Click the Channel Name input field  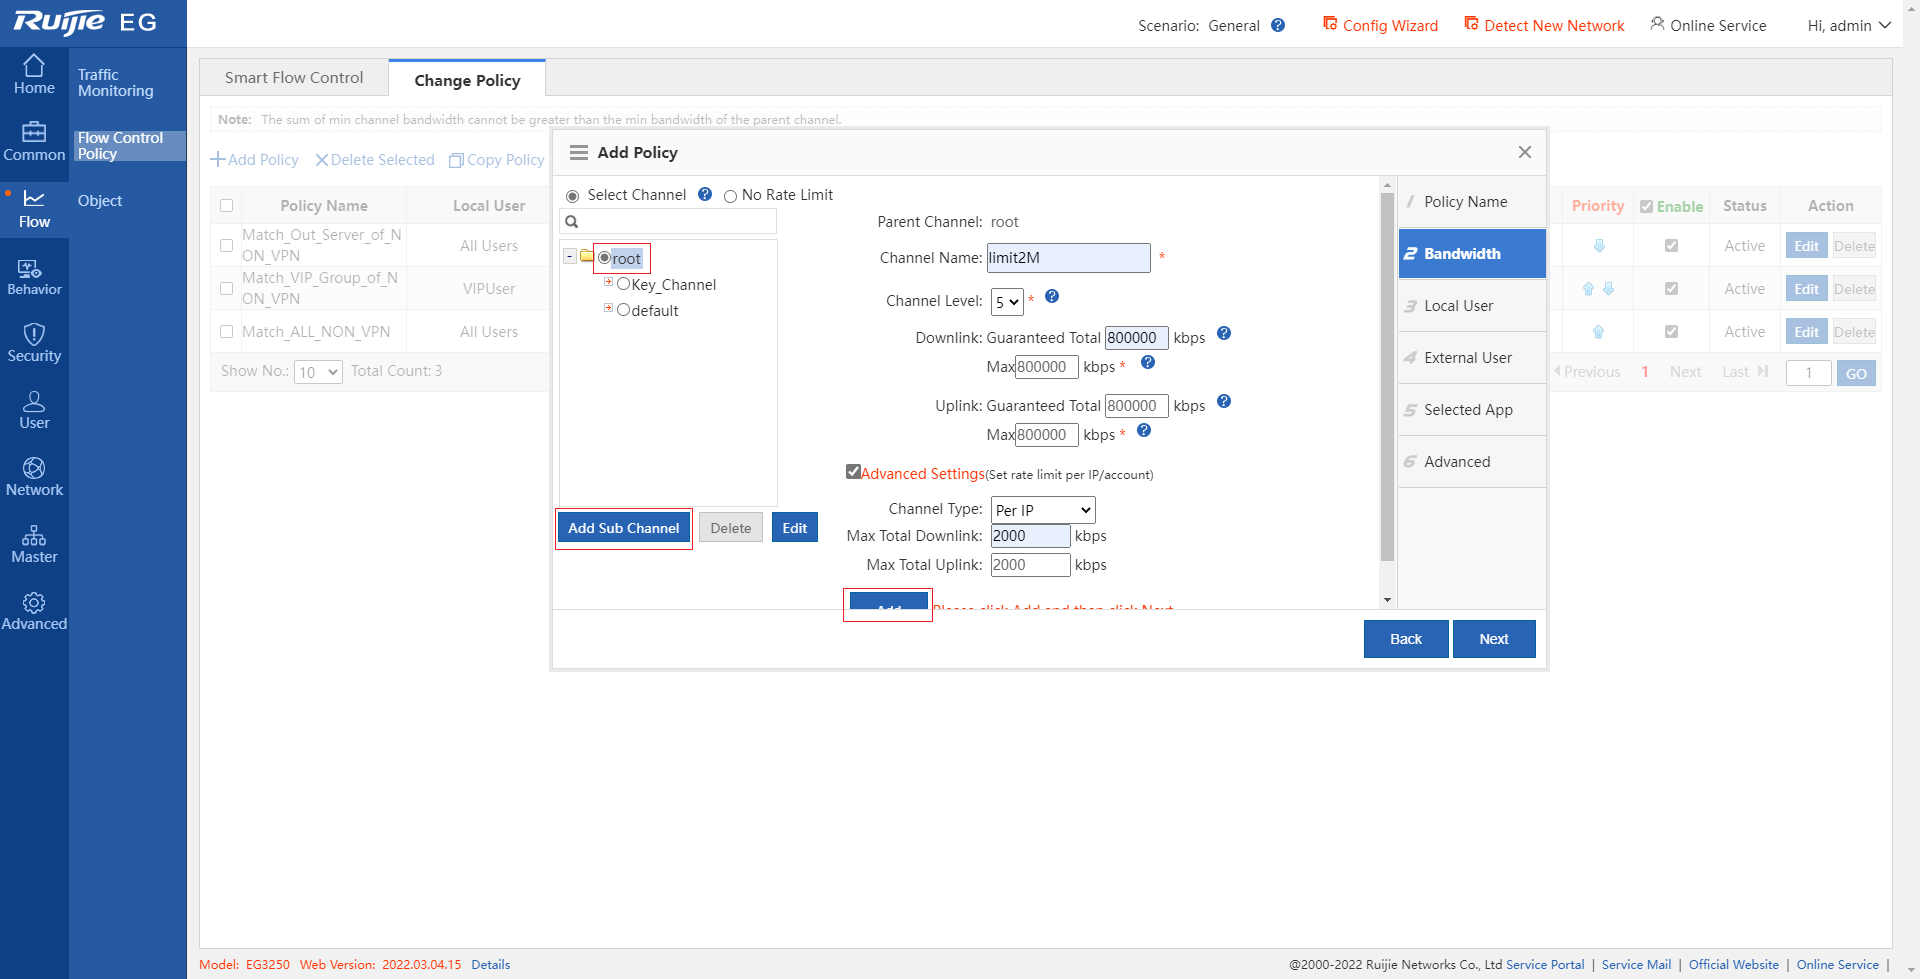click(x=1067, y=258)
